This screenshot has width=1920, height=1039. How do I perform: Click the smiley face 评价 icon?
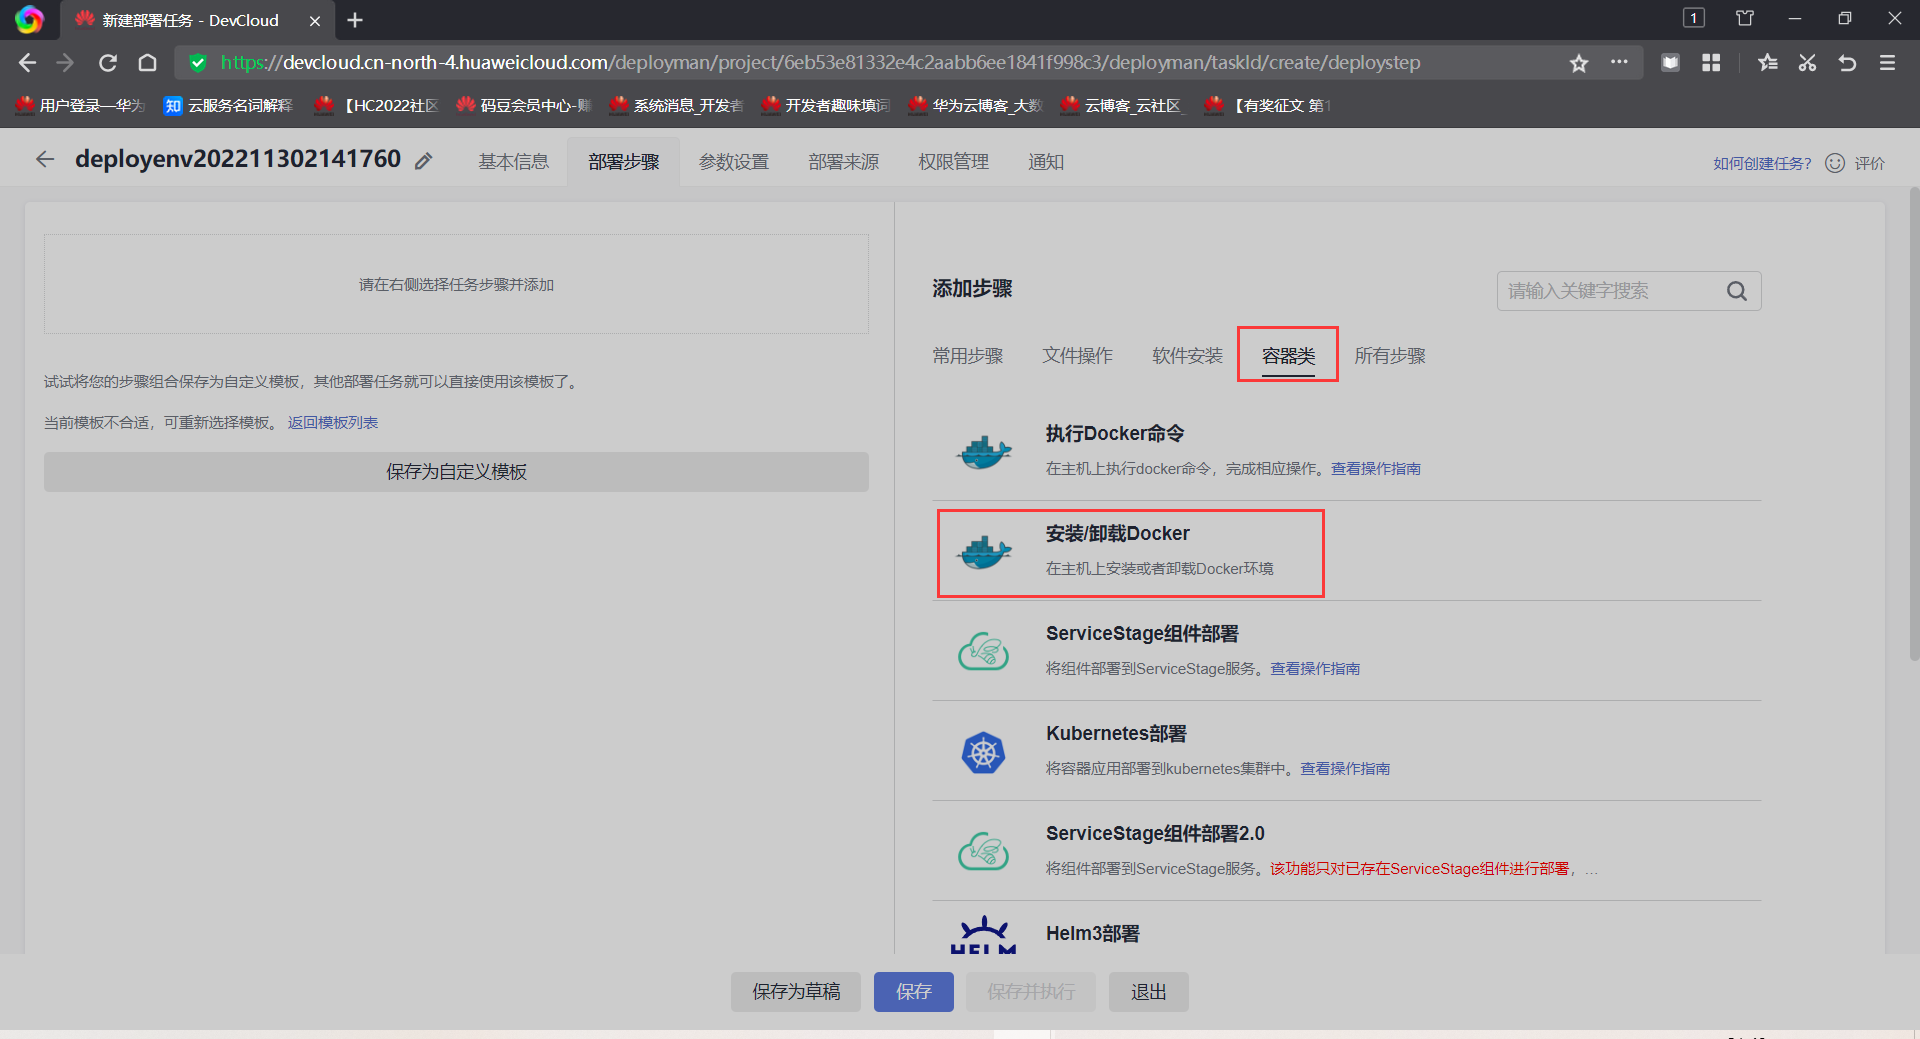1835,163
